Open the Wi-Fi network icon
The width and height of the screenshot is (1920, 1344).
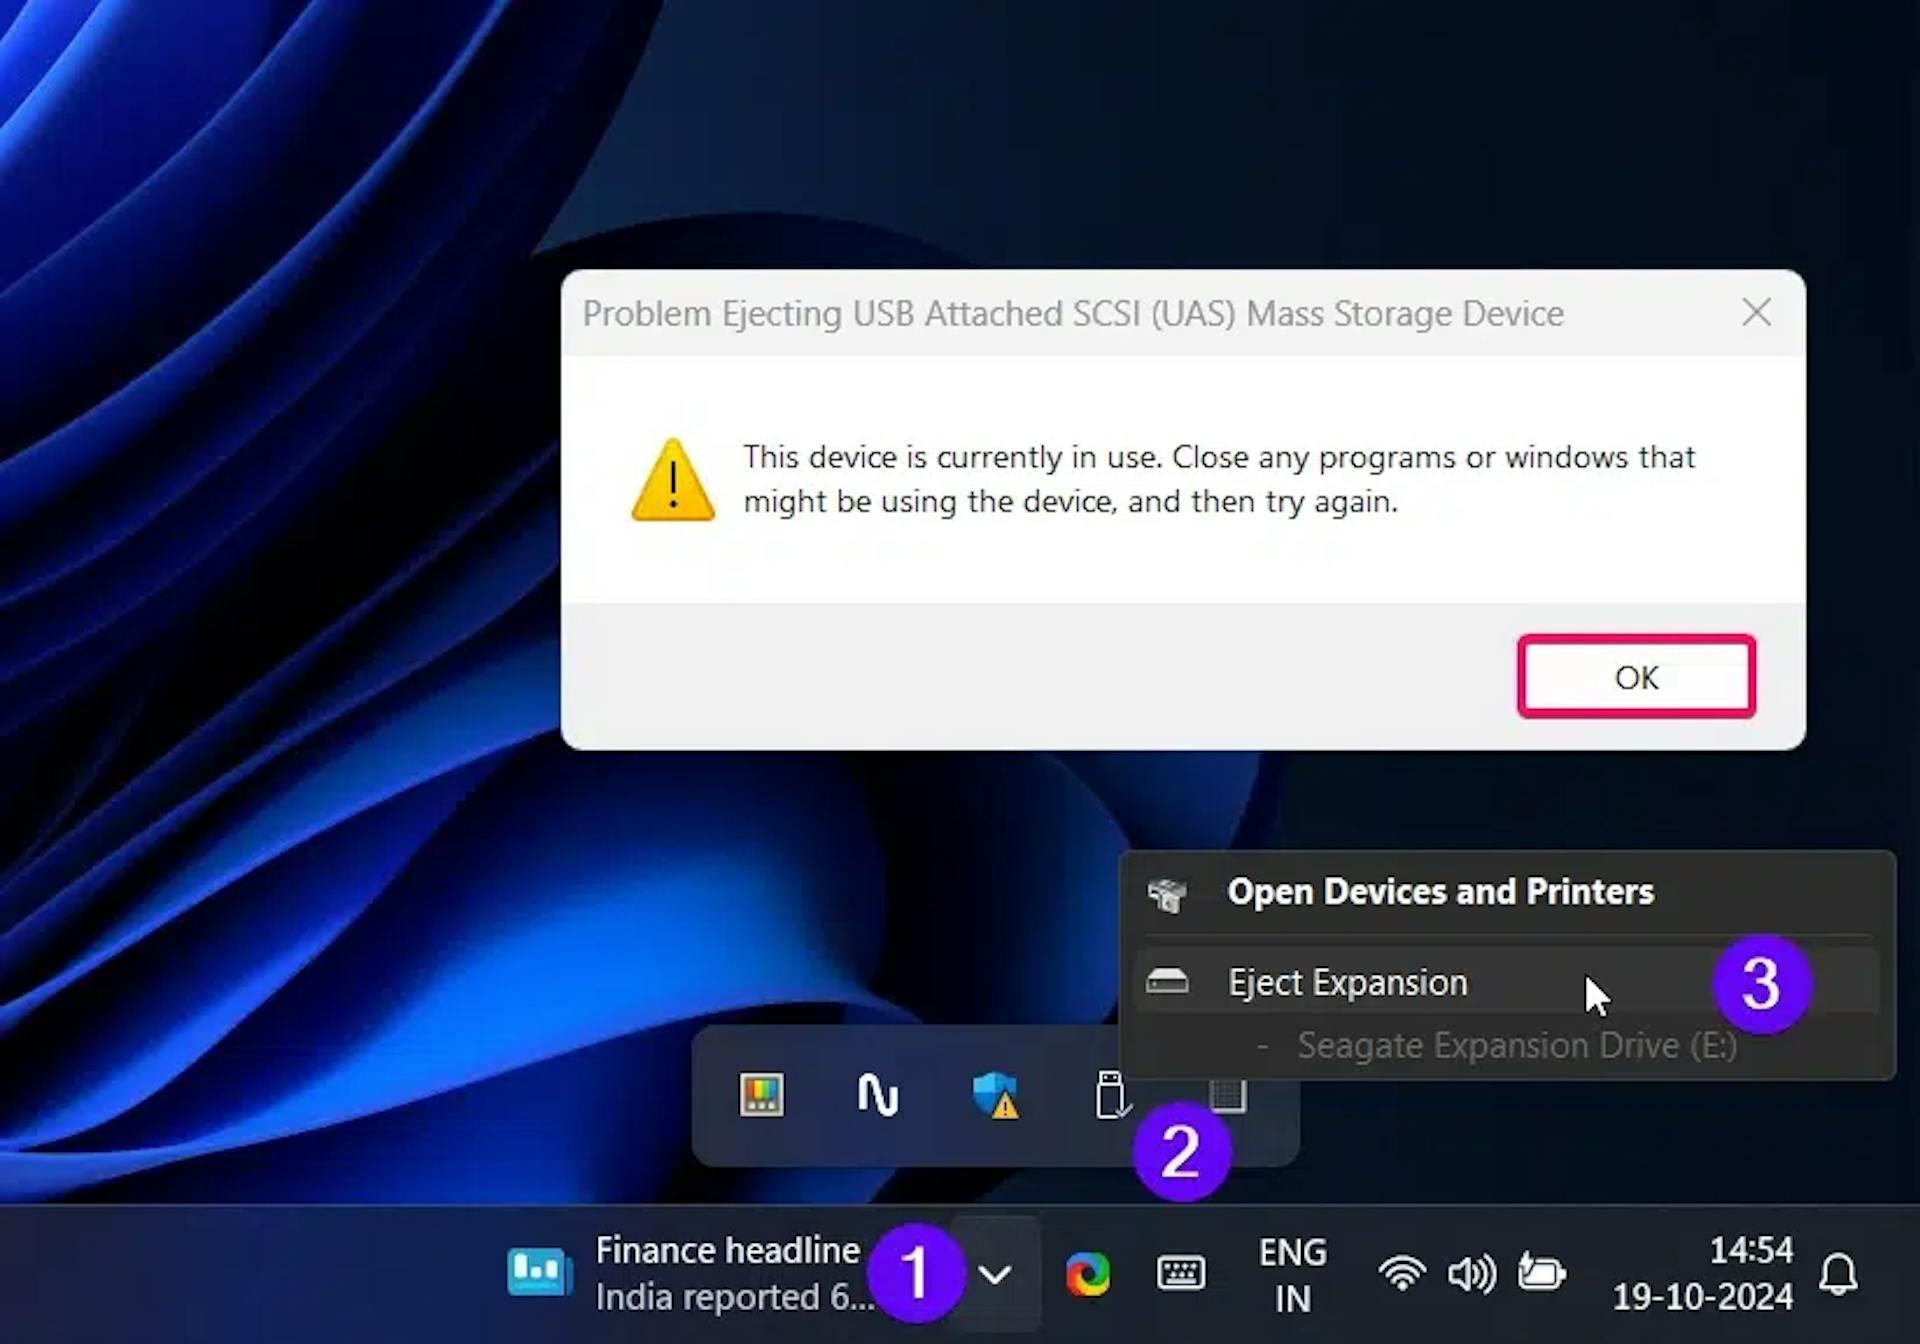1402,1273
